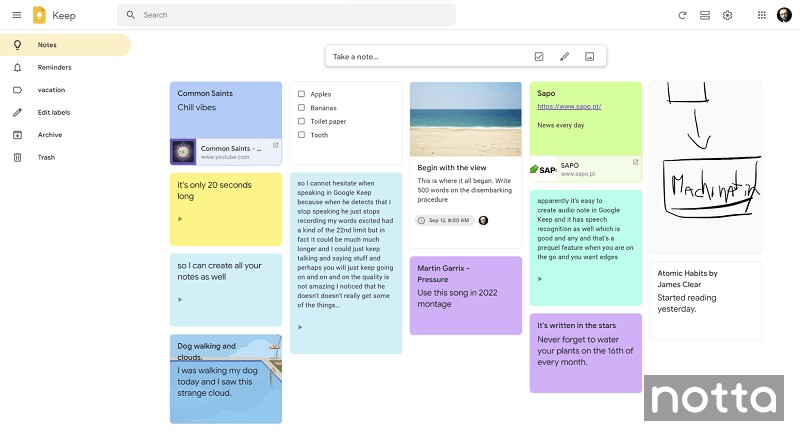800x437 pixels.
Task: Select Notes in the sidebar
Action: point(65,45)
